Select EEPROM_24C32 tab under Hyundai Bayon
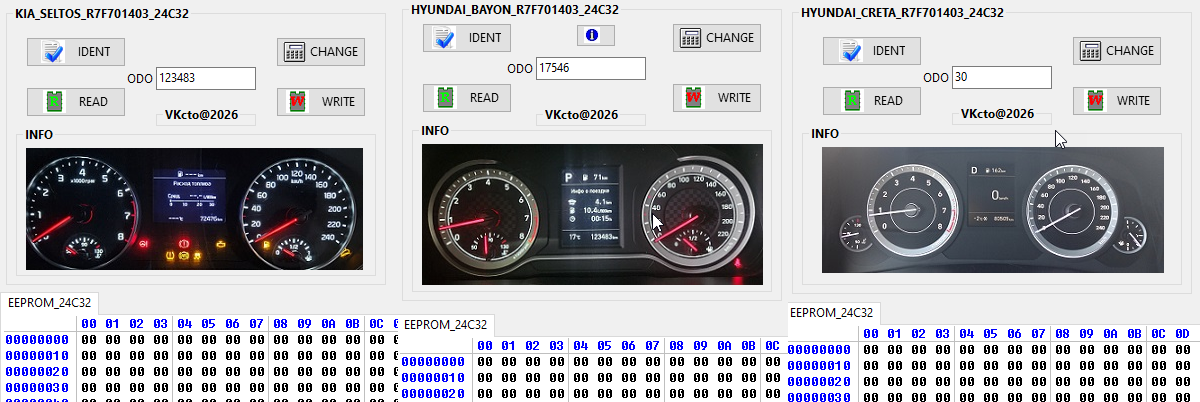 [445, 324]
